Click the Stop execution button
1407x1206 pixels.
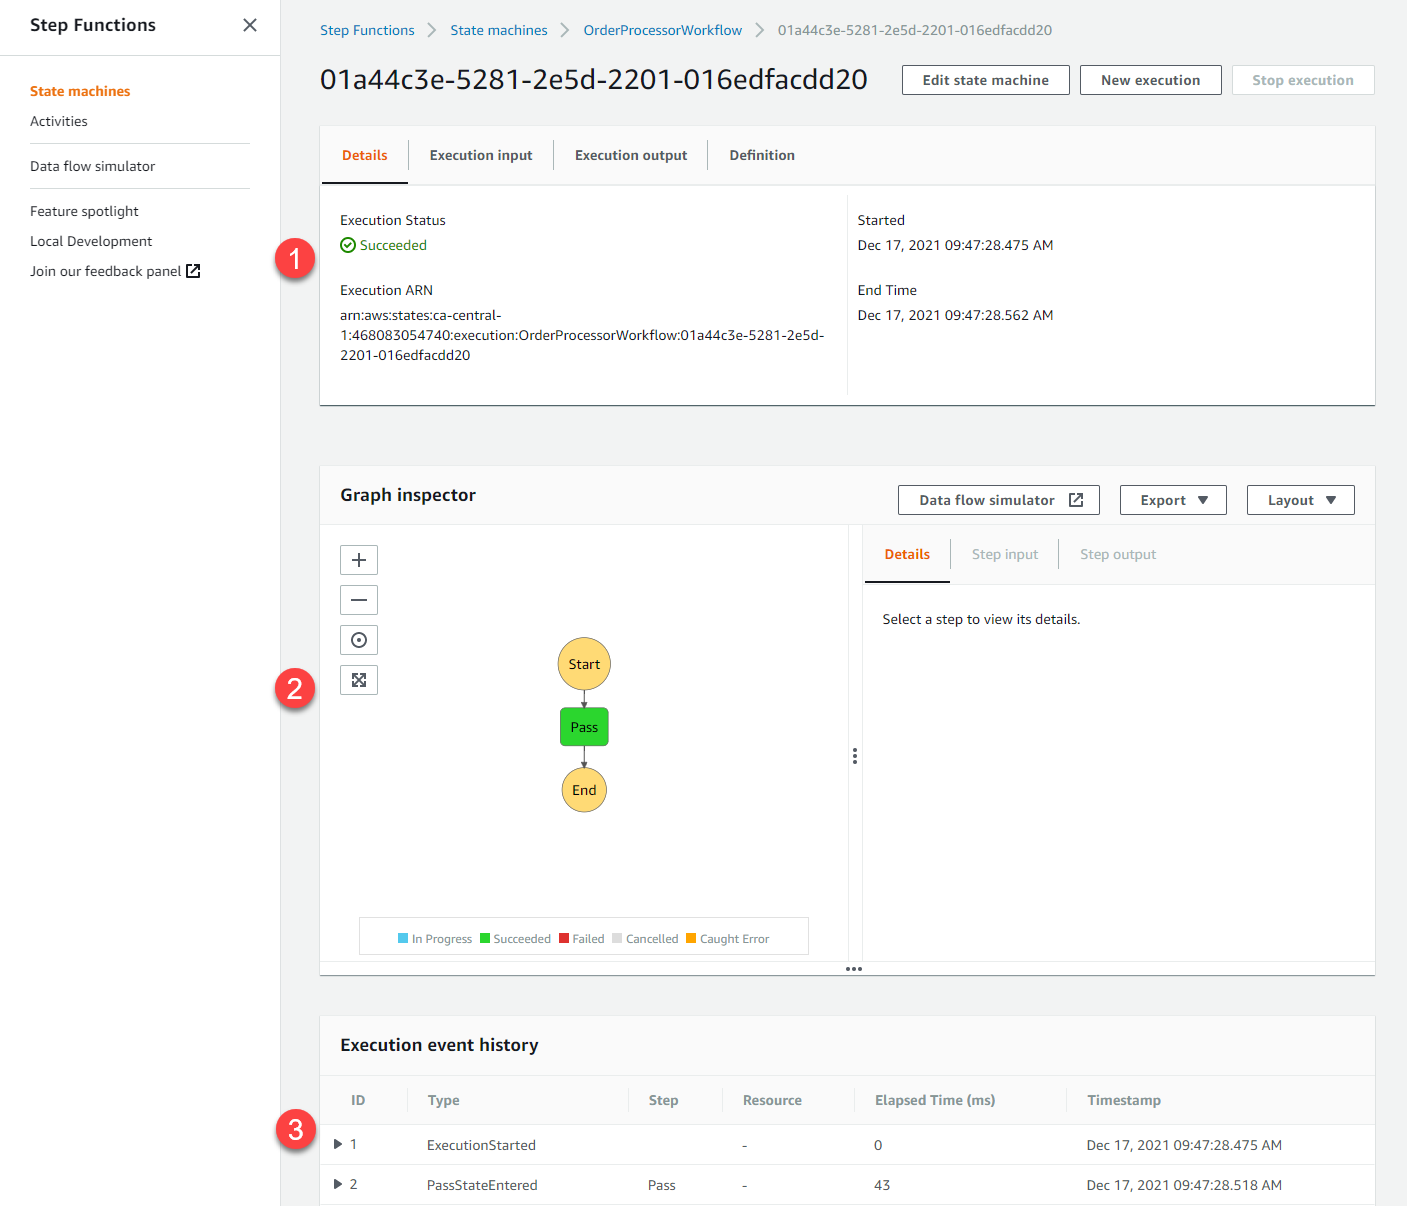(x=1303, y=80)
